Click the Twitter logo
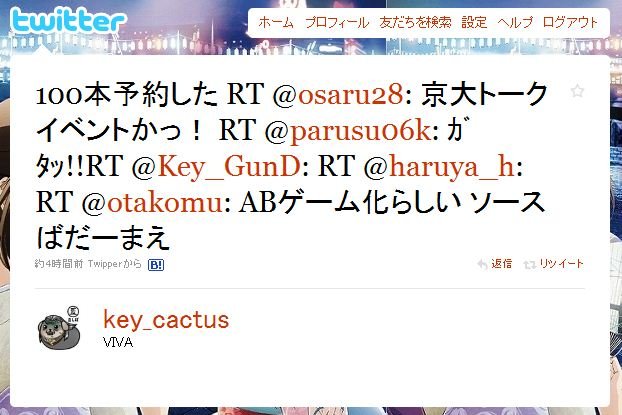Image resolution: width=622 pixels, height=415 pixels. click(68, 20)
